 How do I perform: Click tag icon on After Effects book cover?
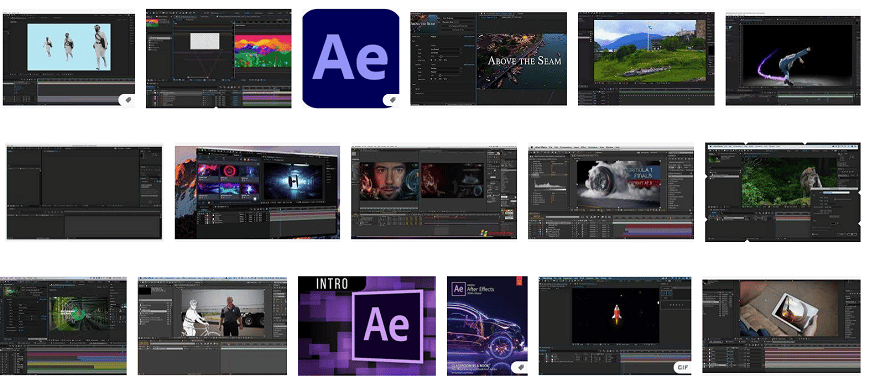point(520,367)
